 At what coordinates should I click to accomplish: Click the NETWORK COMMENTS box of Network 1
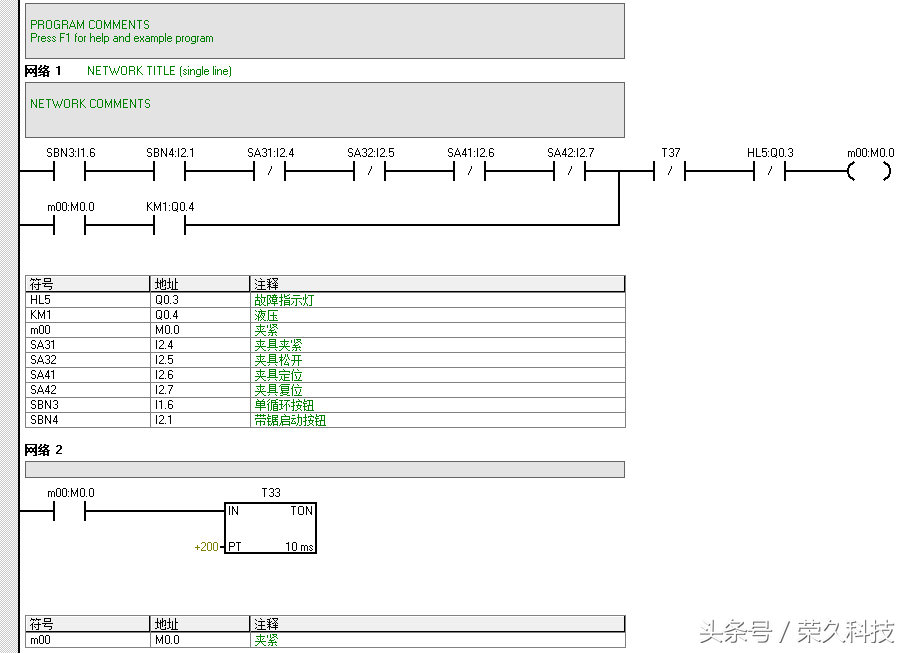(x=324, y=110)
